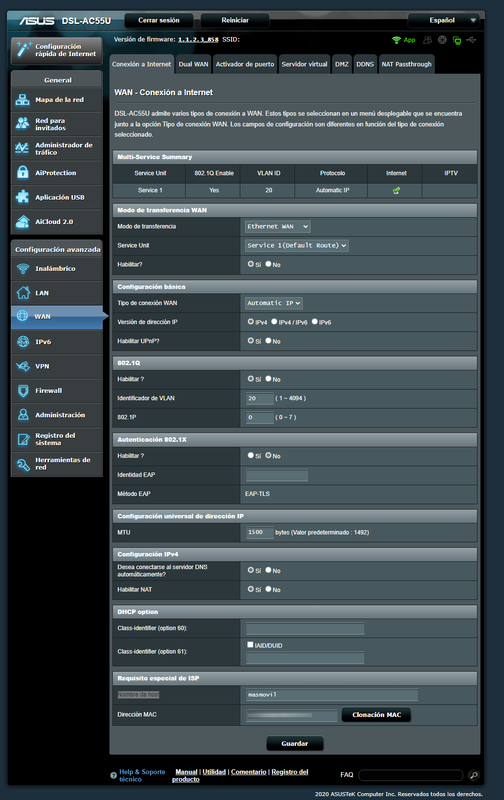Image resolution: width=504 pixels, height=800 pixels.
Task: Open Administrador de tráfico icon
Action: (x=22, y=148)
